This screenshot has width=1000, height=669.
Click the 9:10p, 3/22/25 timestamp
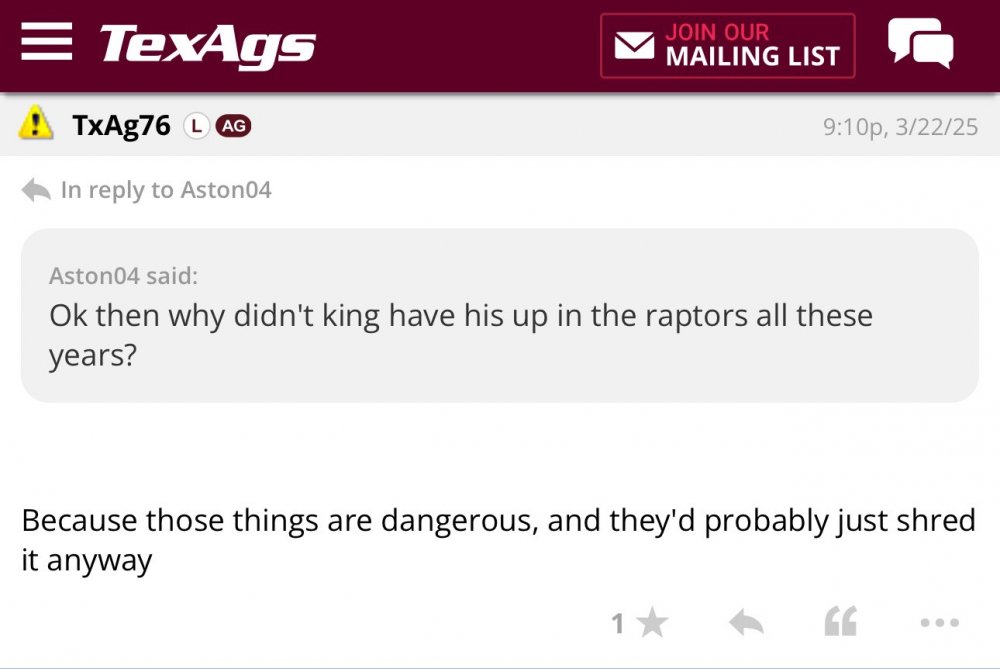pos(899,127)
